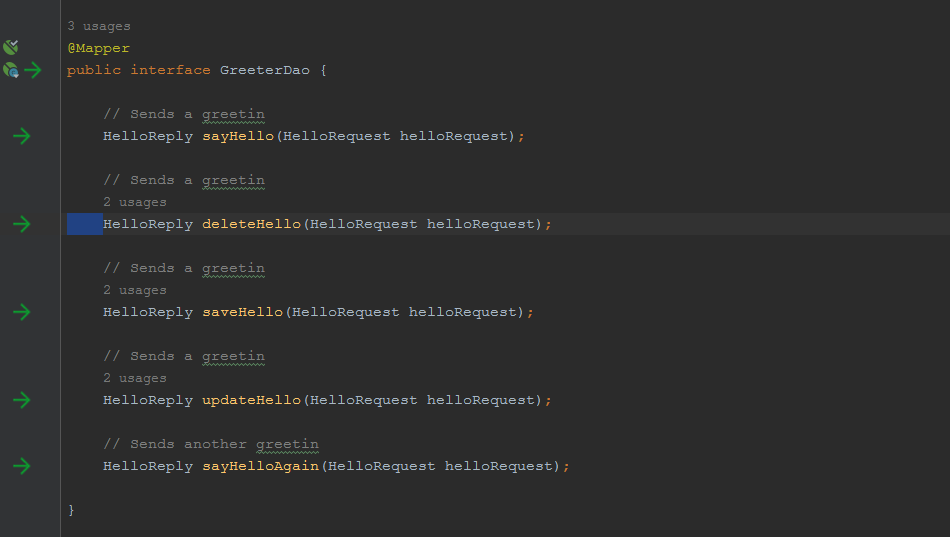Click HelloRequest parameter type in sayHello signature
The height and width of the screenshot is (537, 950).
tap(337, 136)
